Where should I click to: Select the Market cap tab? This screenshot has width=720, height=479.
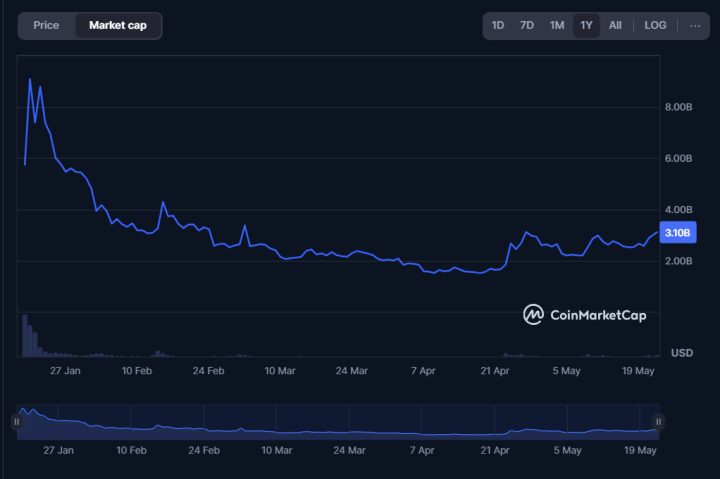click(x=117, y=25)
